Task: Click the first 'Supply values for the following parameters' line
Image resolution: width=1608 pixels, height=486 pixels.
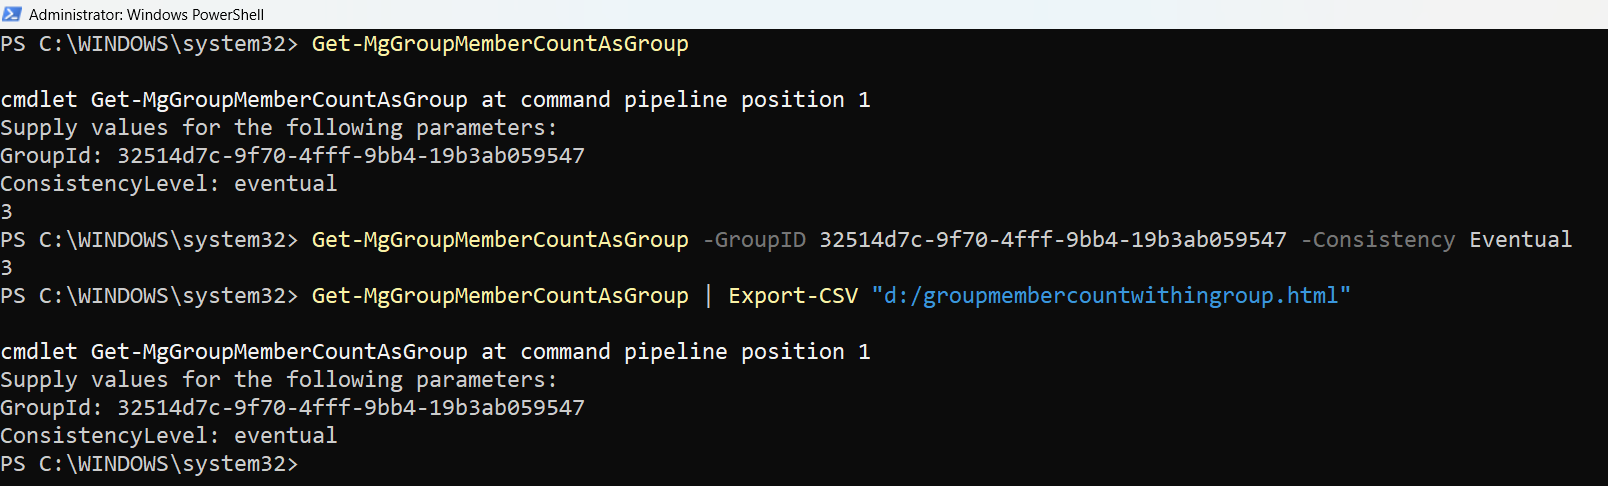Action: click(x=278, y=128)
